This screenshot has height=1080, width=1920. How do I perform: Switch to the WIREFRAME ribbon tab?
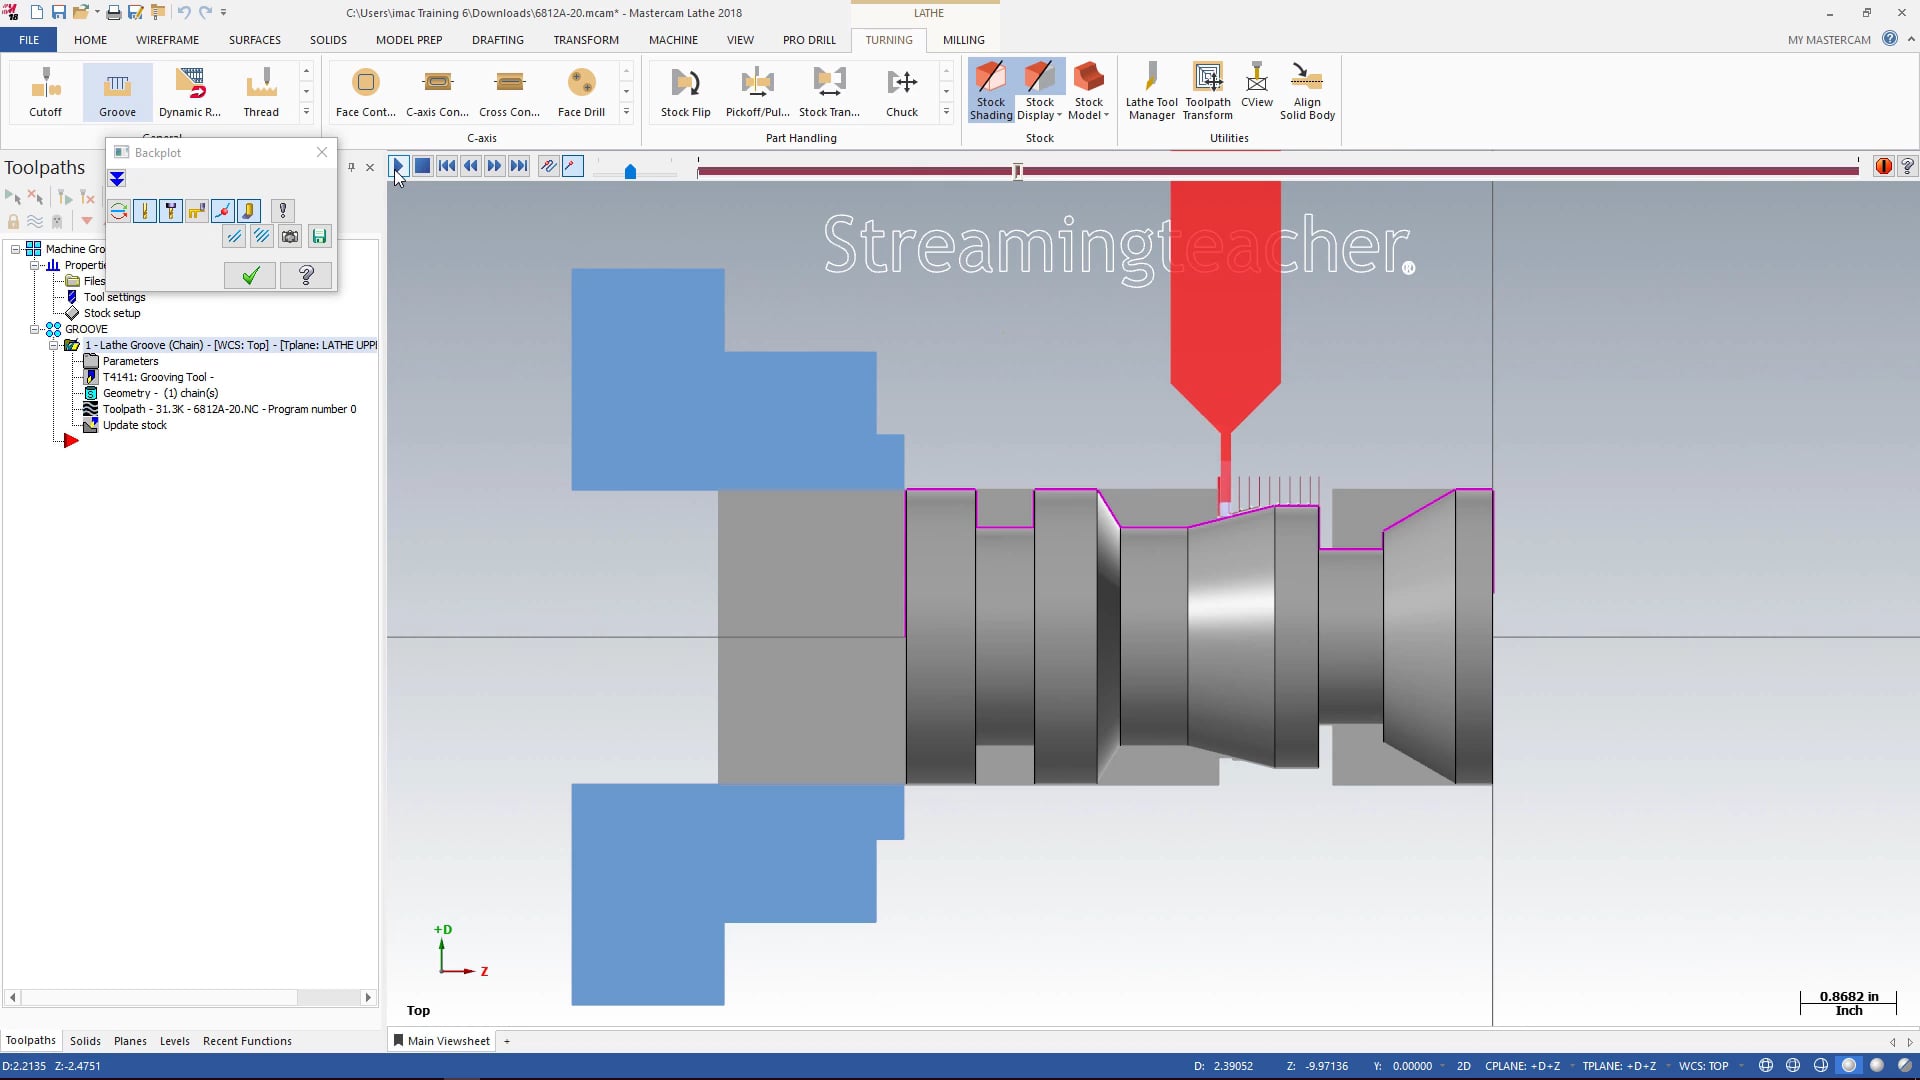[x=167, y=40]
